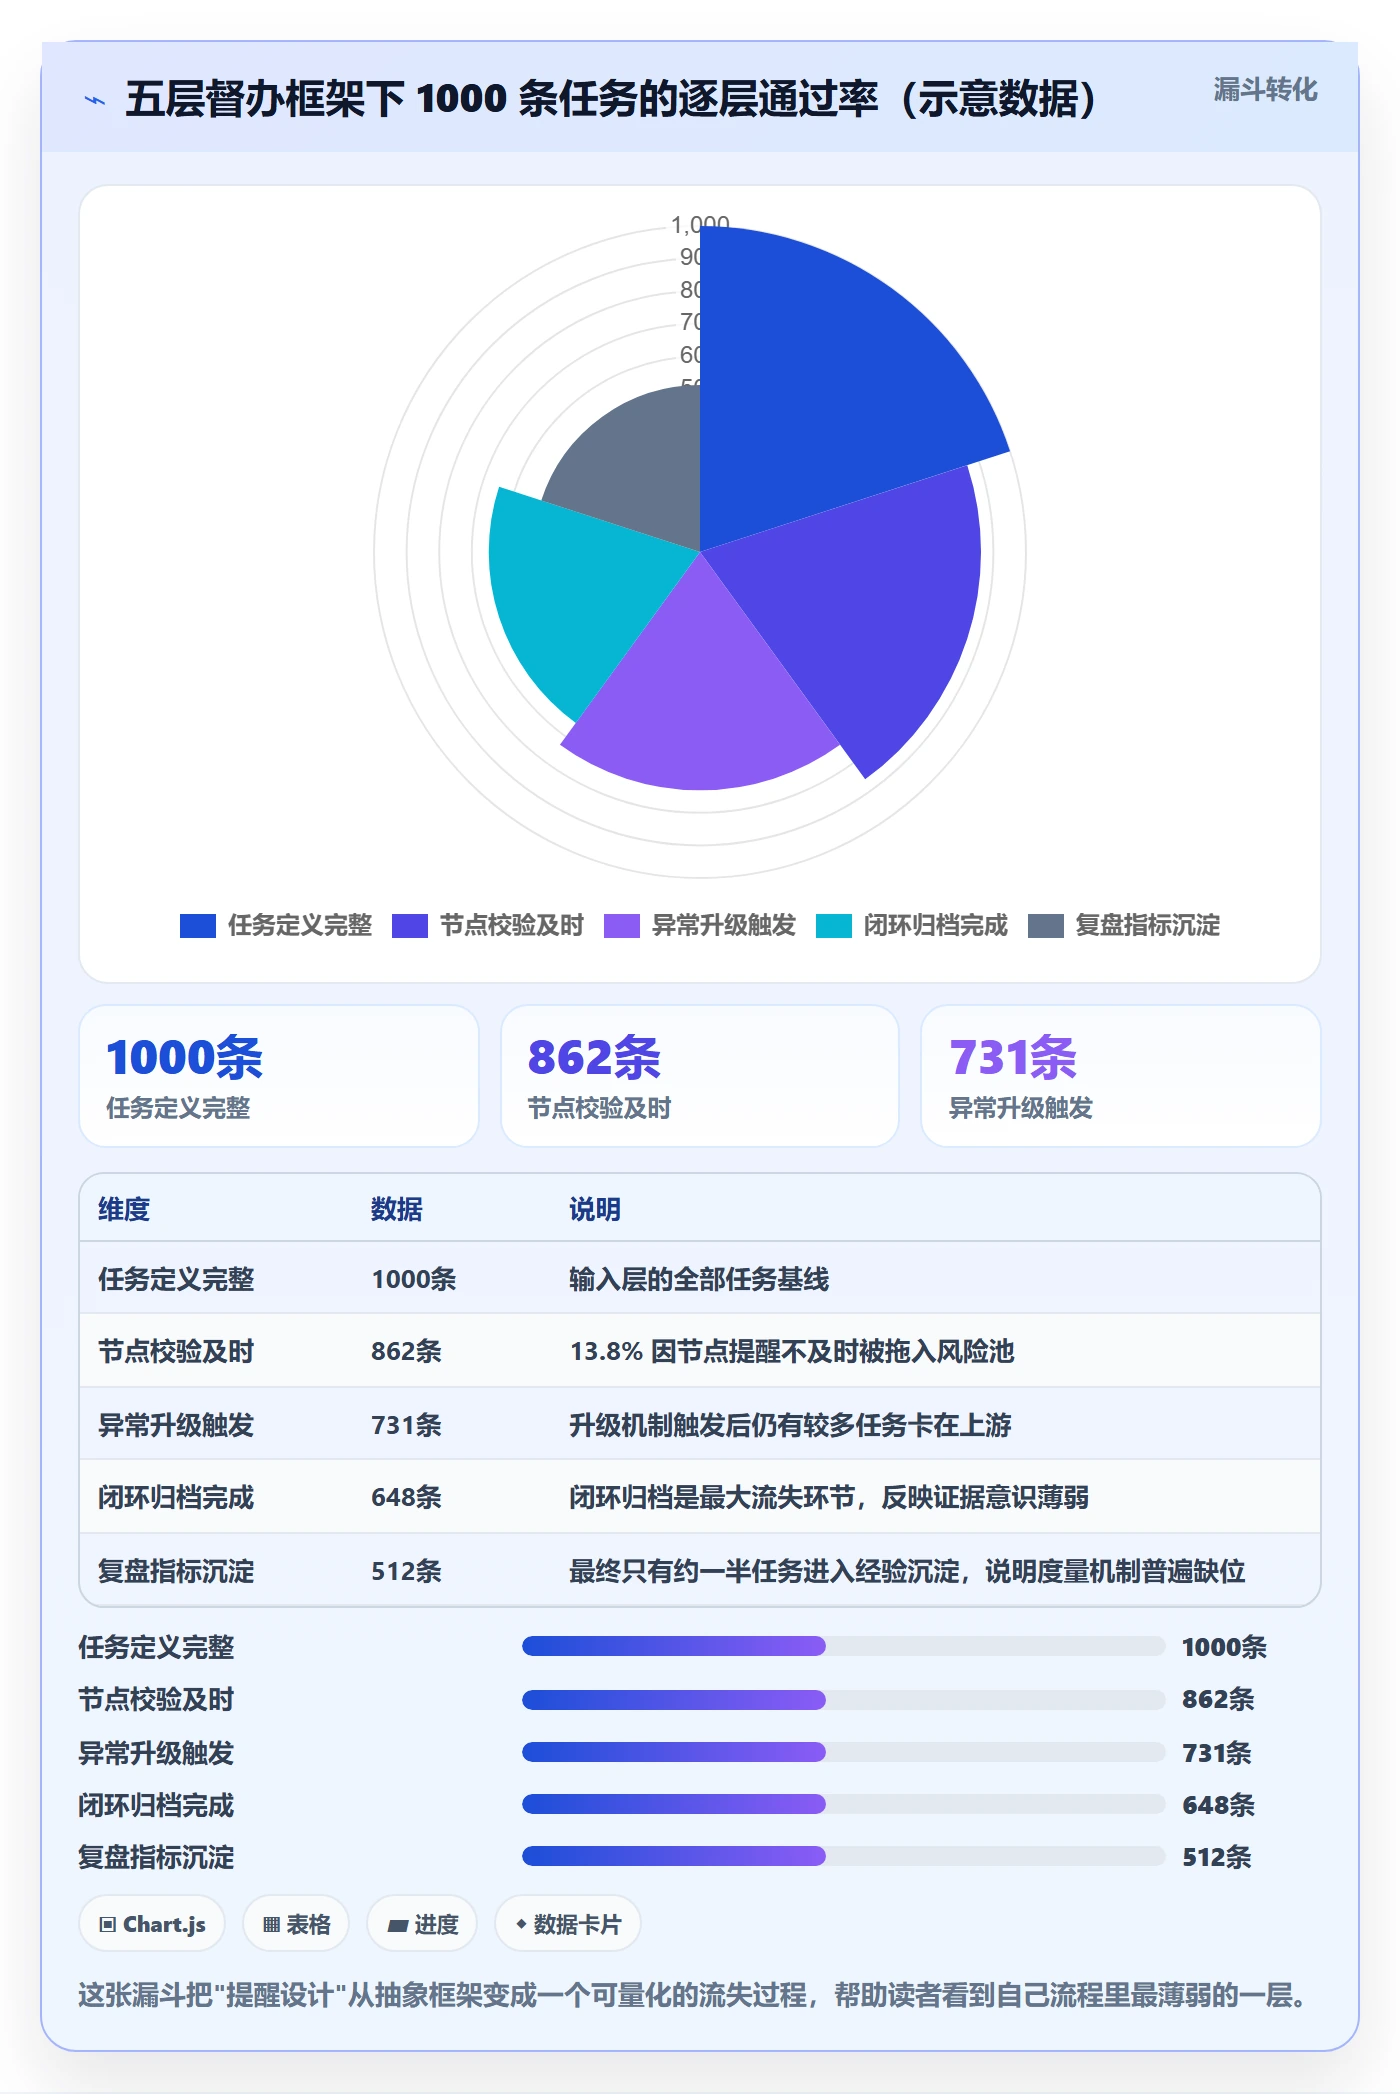The height and width of the screenshot is (2094, 1400).
Task: Click the 复盘指标沉淀 progress bar
Action: pos(843,1856)
